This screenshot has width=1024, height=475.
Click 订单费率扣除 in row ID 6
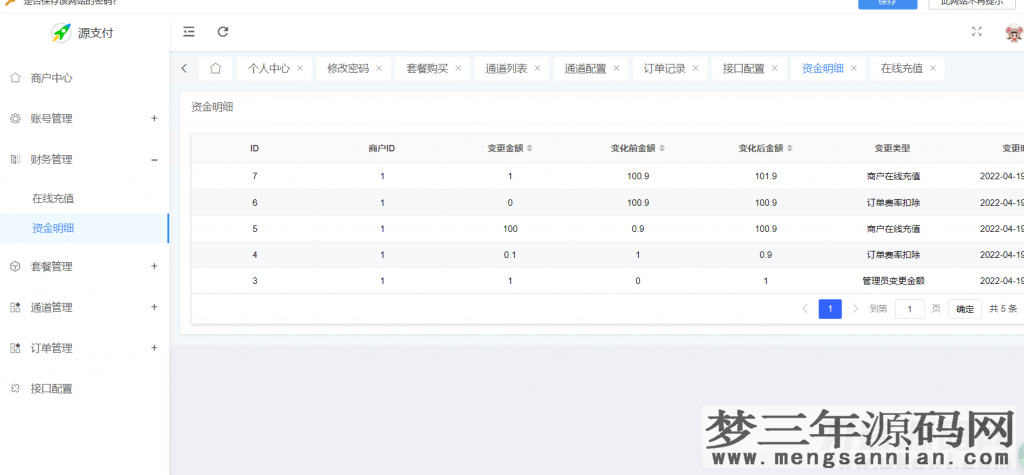point(893,203)
